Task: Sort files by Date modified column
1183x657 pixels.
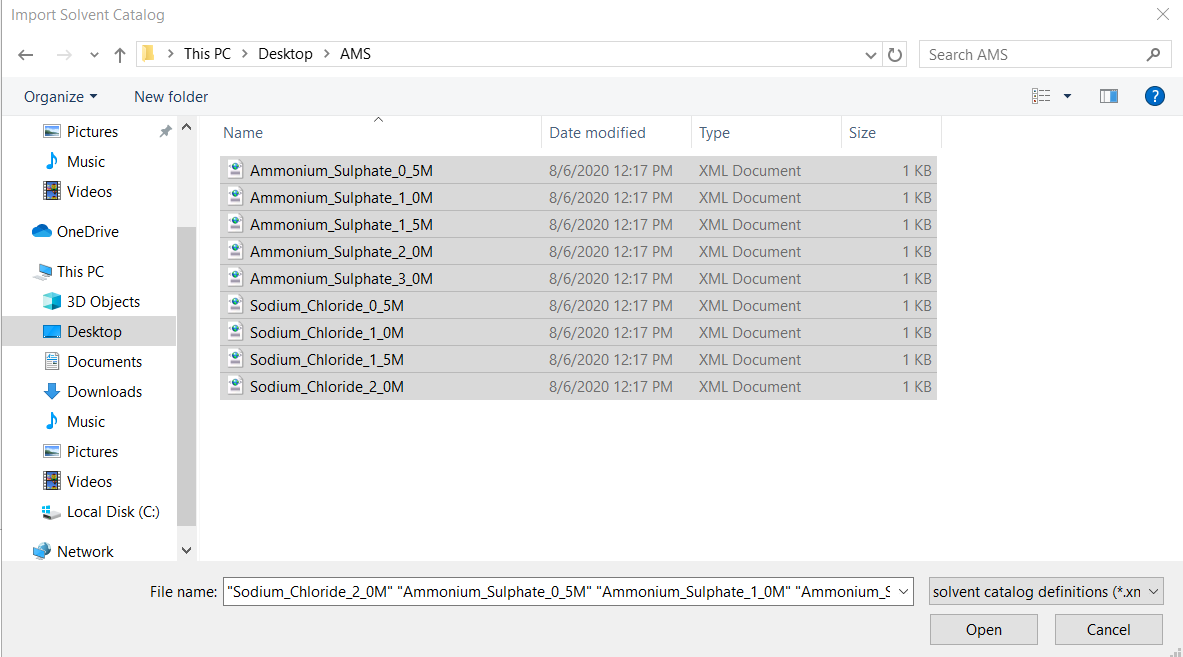Action: click(x=597, y=132)
